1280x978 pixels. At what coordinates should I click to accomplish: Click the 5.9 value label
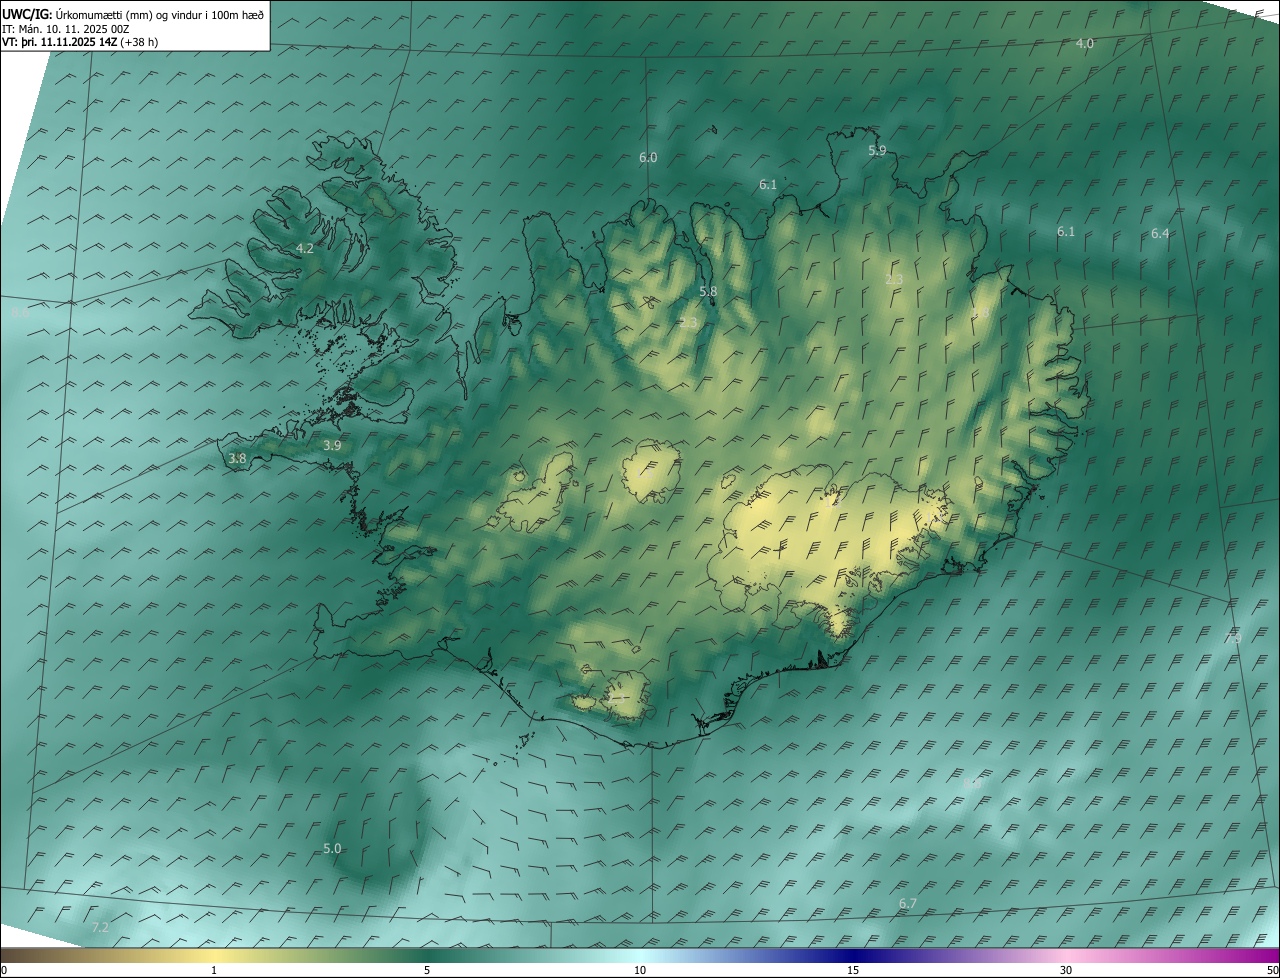click(x=876, y=150)
